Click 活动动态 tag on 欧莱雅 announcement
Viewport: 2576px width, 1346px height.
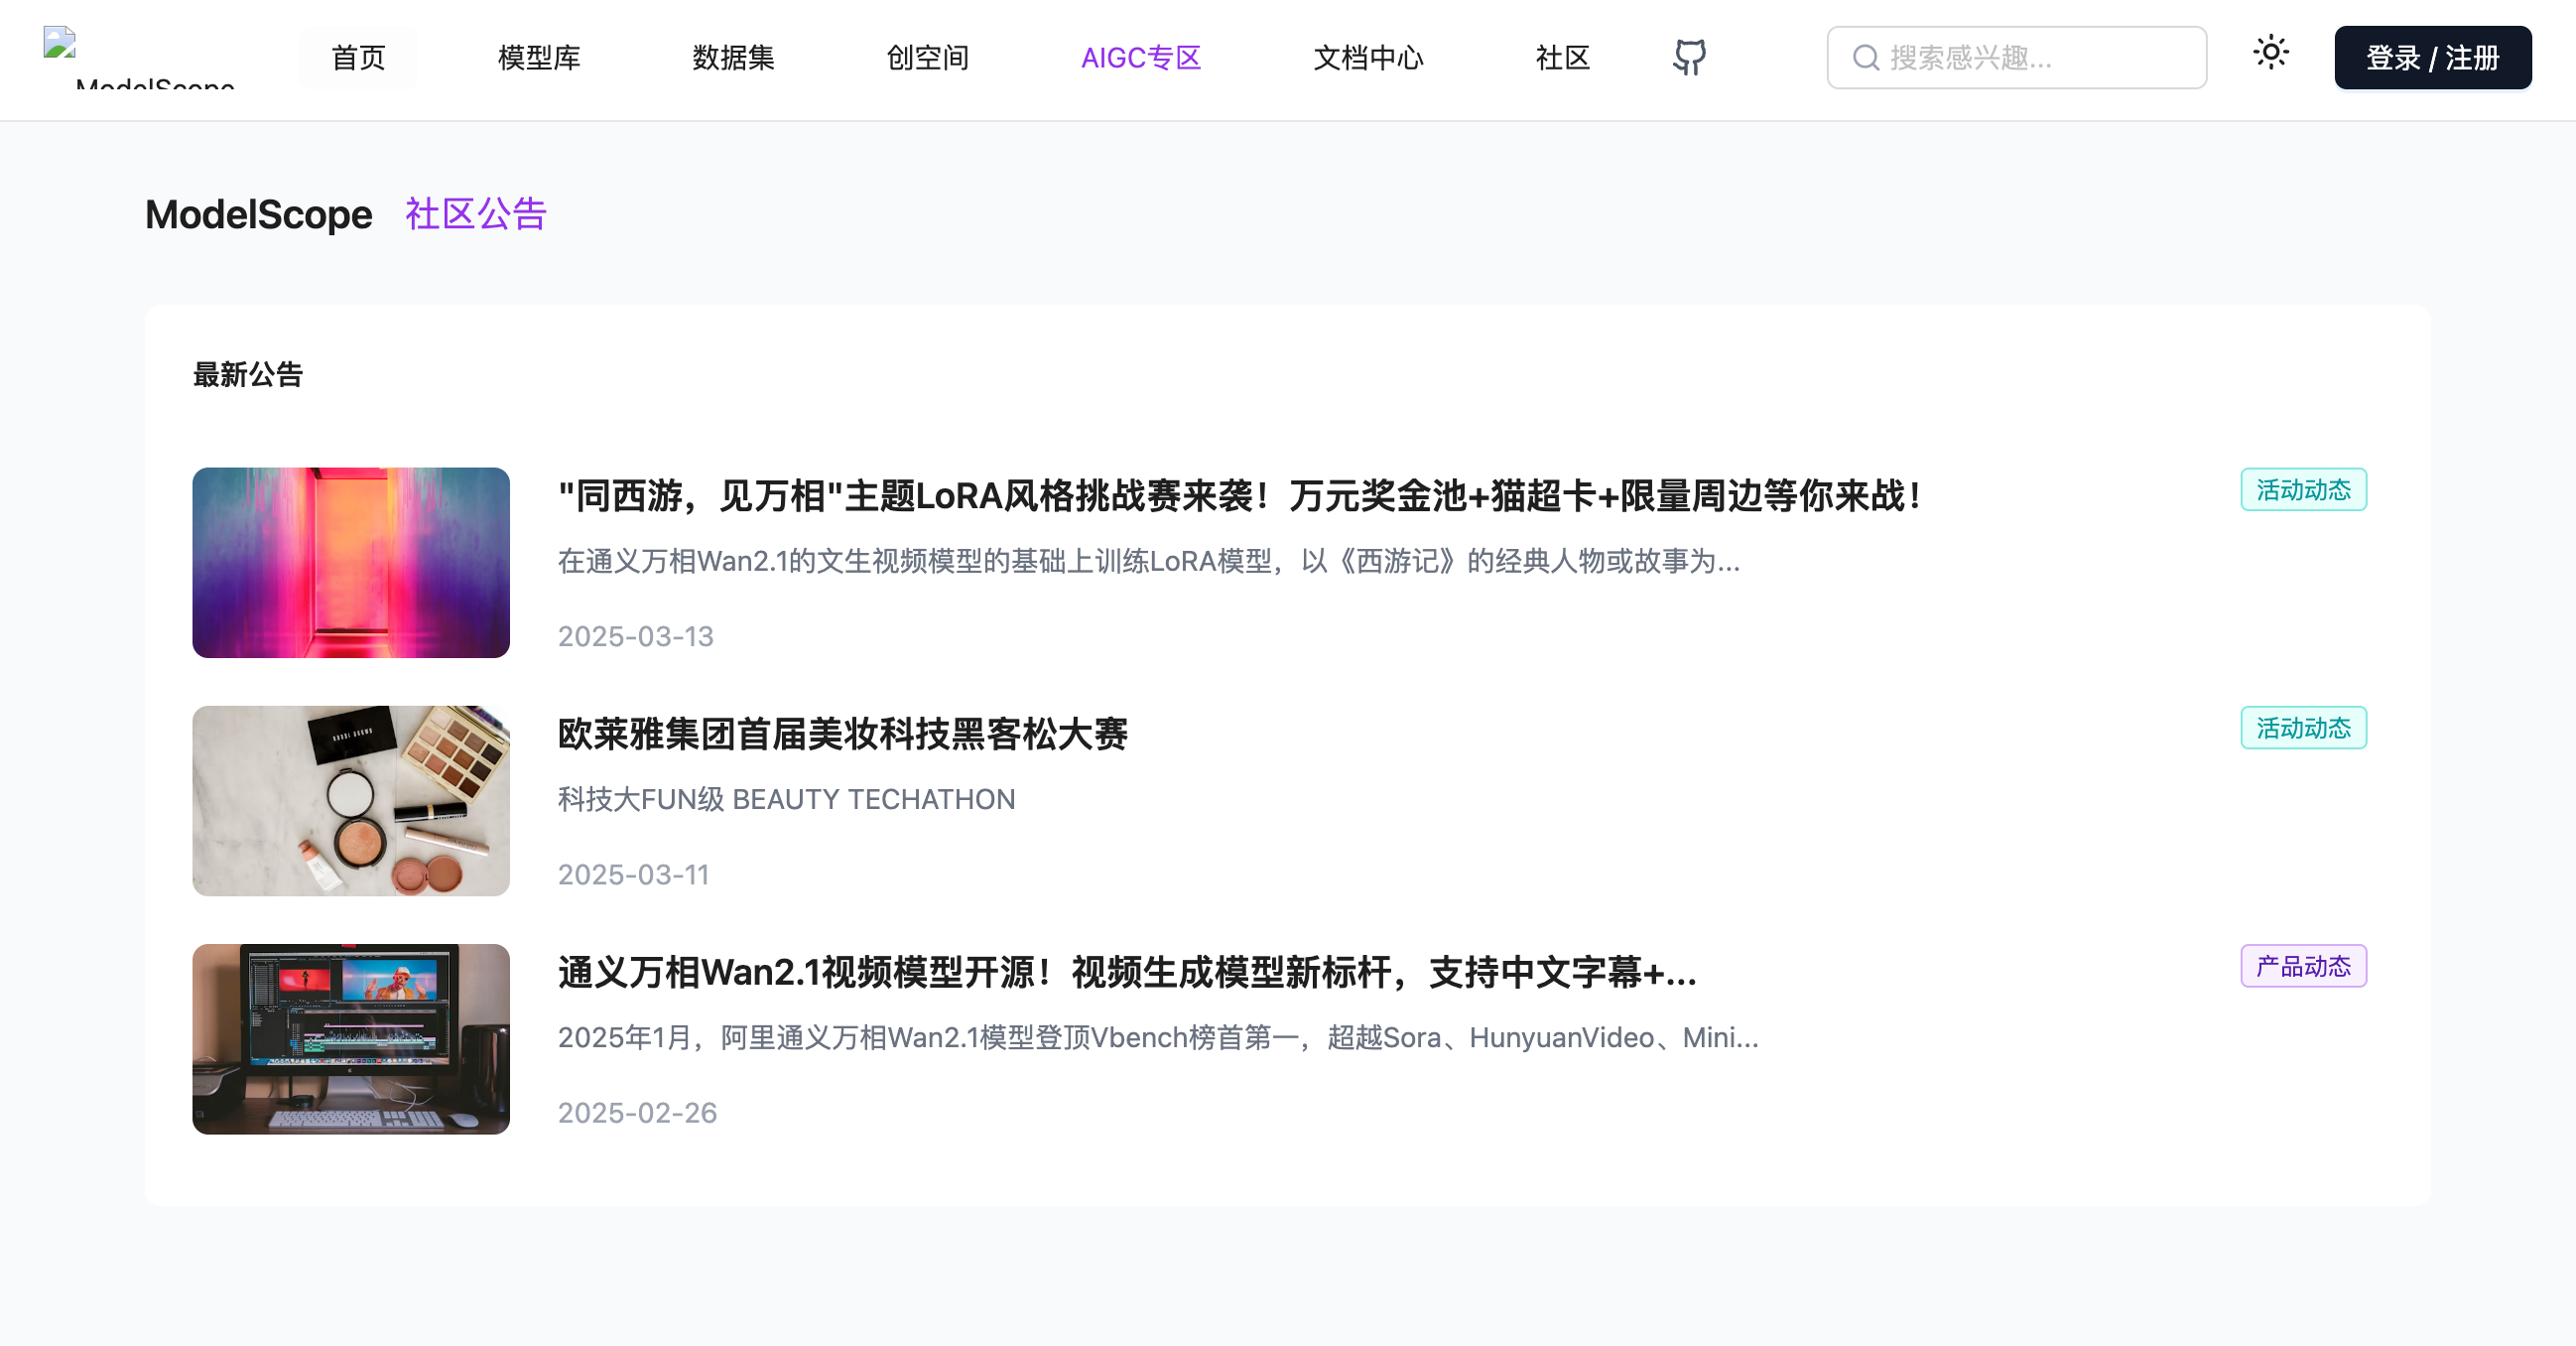[2303, 728]
